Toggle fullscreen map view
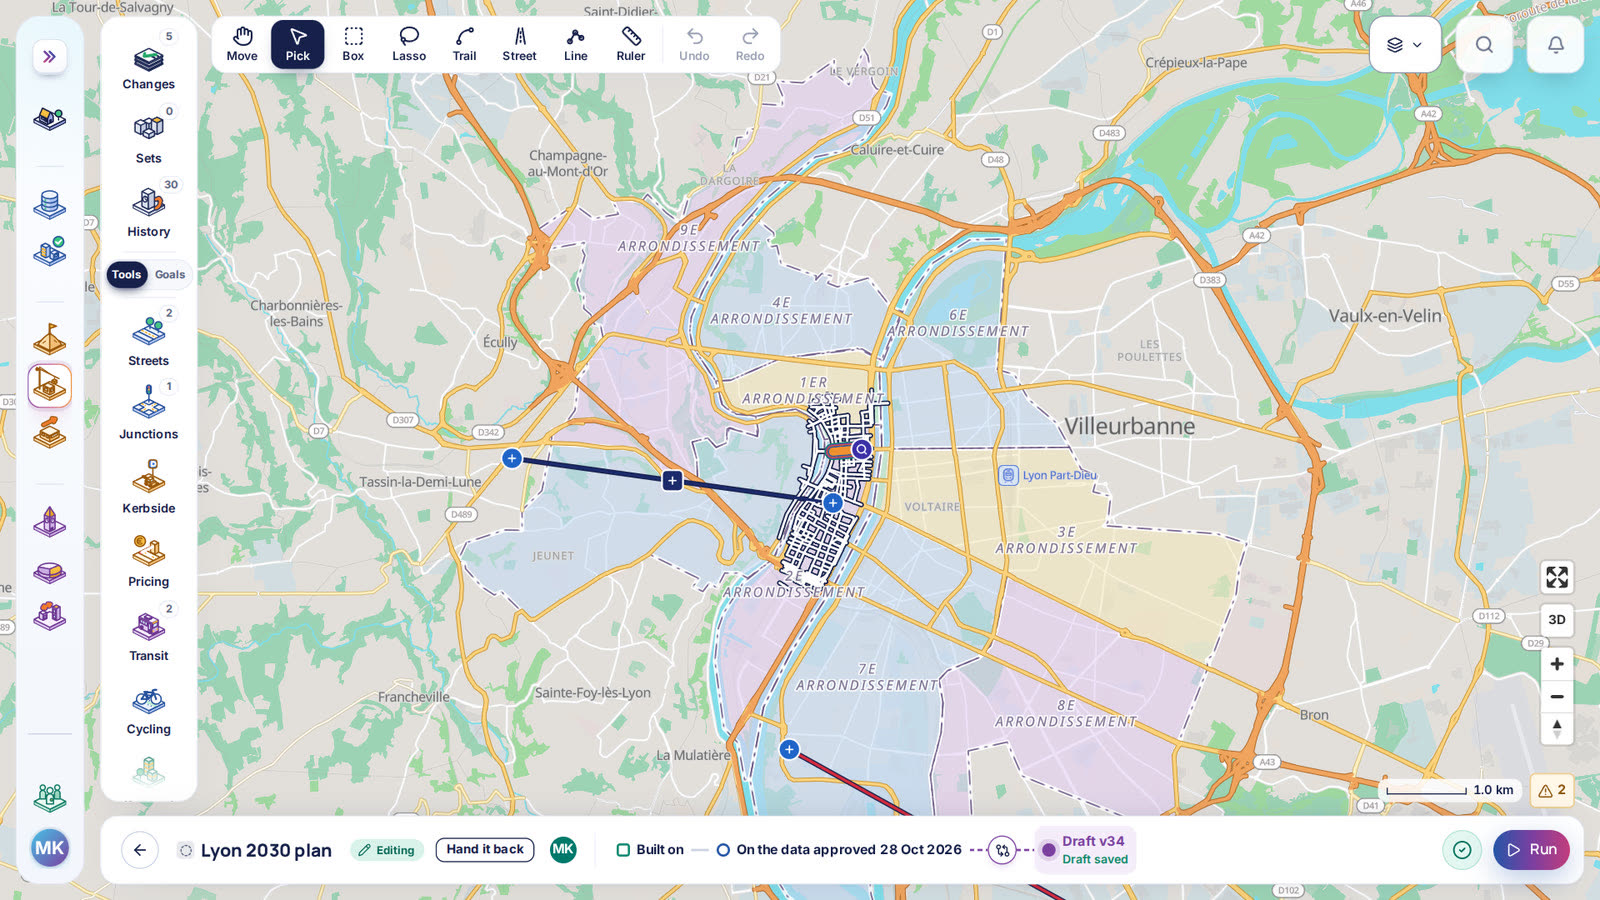 (x=1557, y=577)
